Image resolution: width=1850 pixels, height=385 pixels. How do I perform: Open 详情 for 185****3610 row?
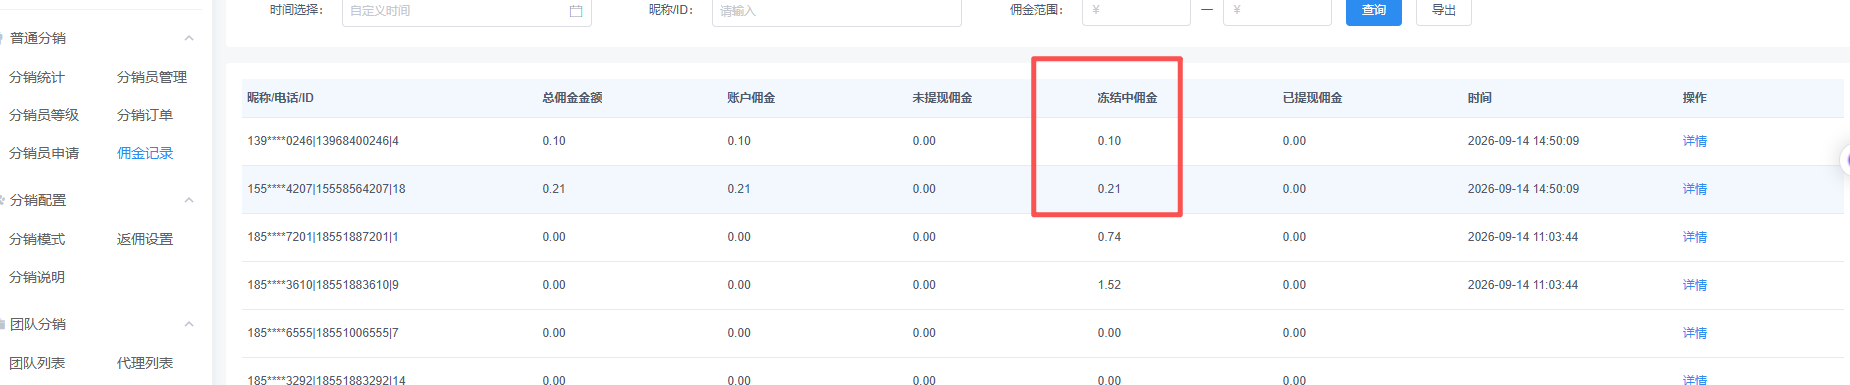pyautogui.click(x=1695, y=285)
